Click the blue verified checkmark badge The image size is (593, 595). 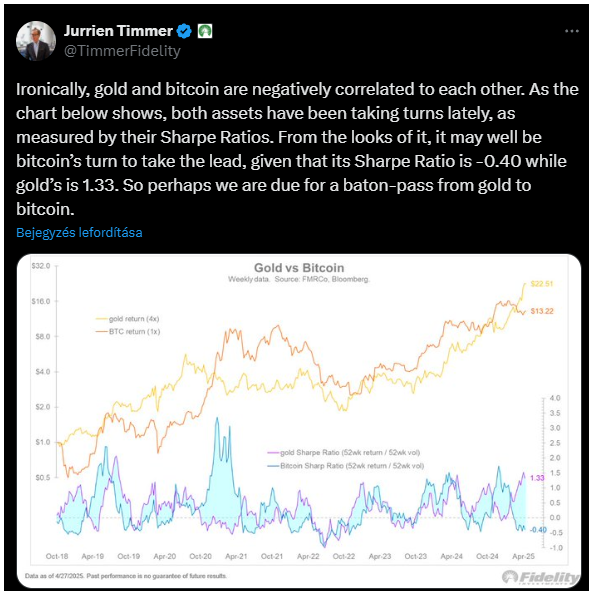[x=184, y=31]
